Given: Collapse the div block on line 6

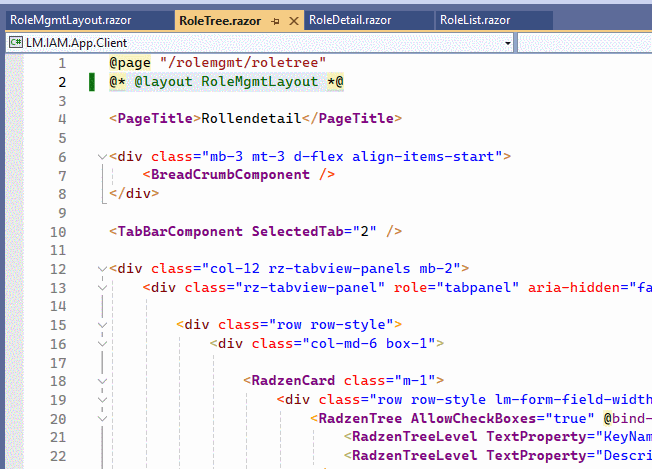Looking at the screenshot, I should click(x=102, y=157).
